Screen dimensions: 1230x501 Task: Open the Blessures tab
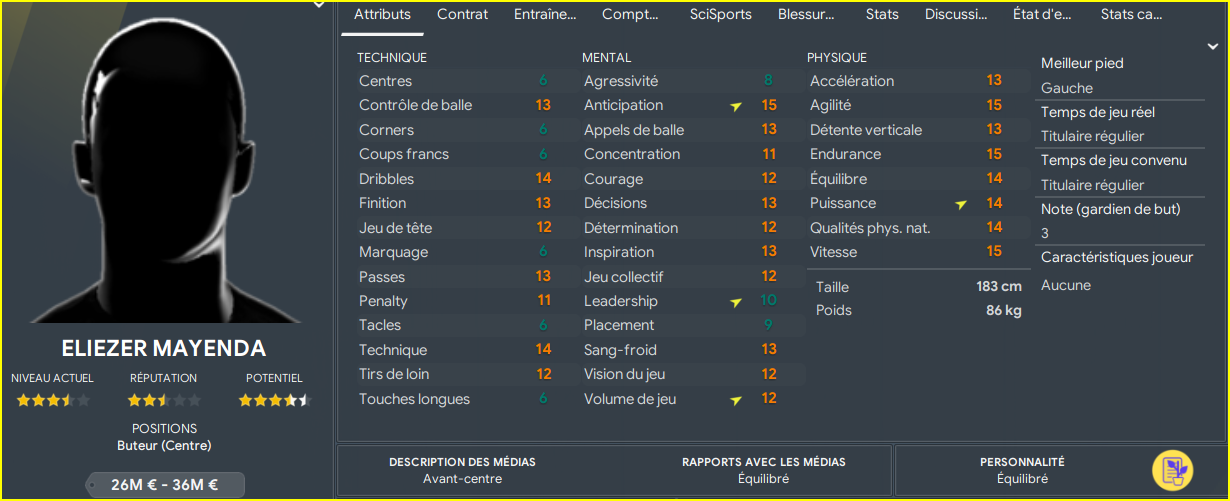(x=805, y=14)
